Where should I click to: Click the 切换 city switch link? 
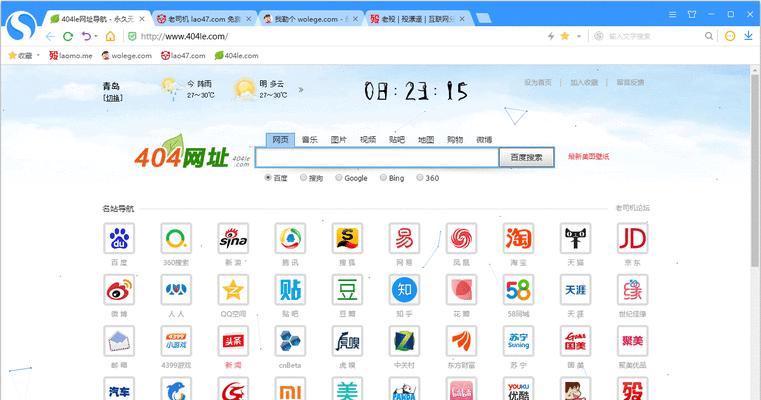click(113, 98)
